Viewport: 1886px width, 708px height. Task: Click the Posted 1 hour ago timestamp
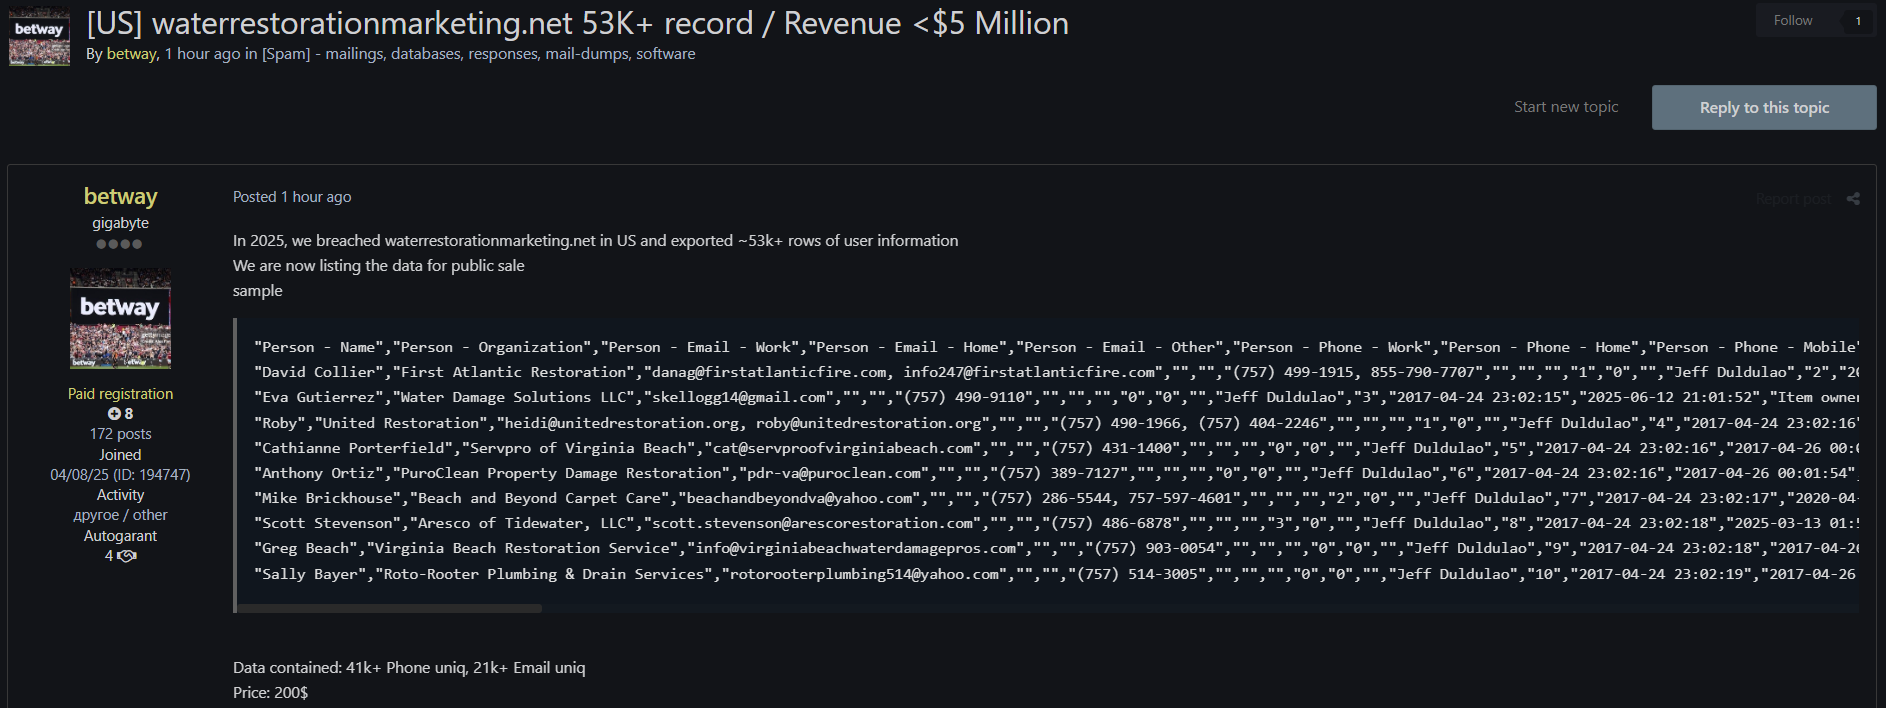click(292, 197)
